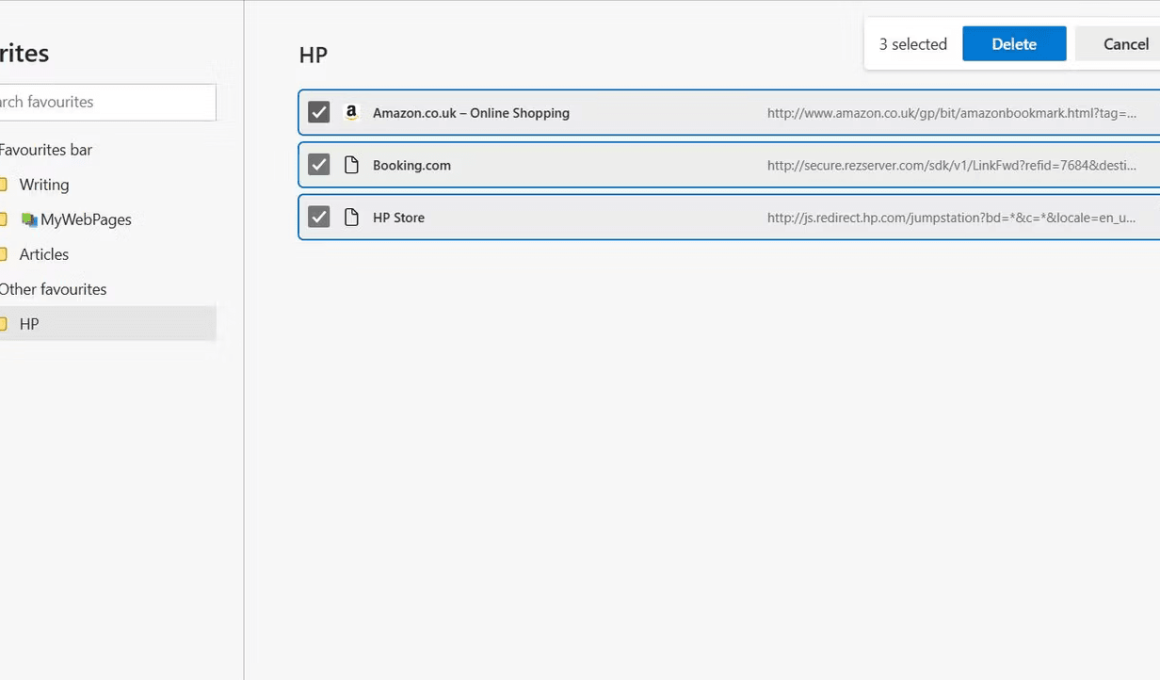Click the HP Store favourite title
This screenshot has width=1160, height=680.
tap(399, 218)
